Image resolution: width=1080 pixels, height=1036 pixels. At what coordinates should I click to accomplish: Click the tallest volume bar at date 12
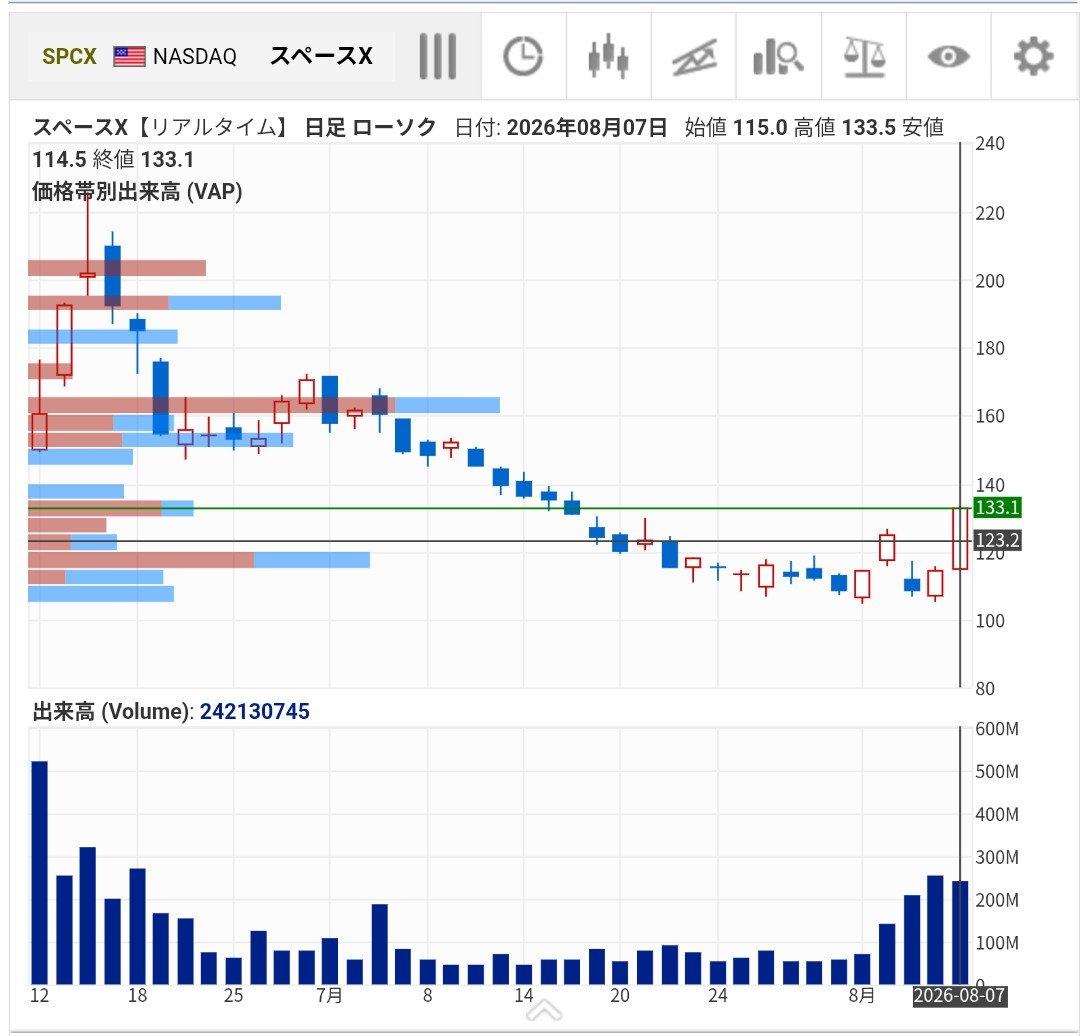tap(40, 872)
